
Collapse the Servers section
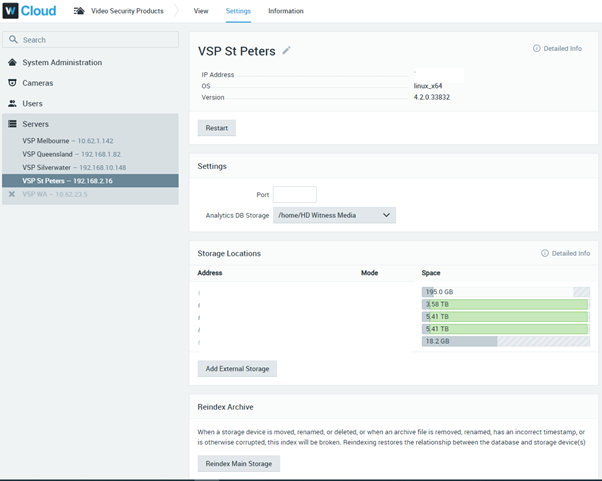coord(35,124)
